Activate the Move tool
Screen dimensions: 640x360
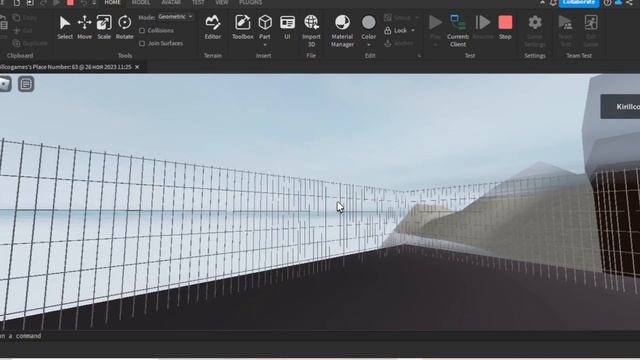pyautogui.click(x=84, y=27)
